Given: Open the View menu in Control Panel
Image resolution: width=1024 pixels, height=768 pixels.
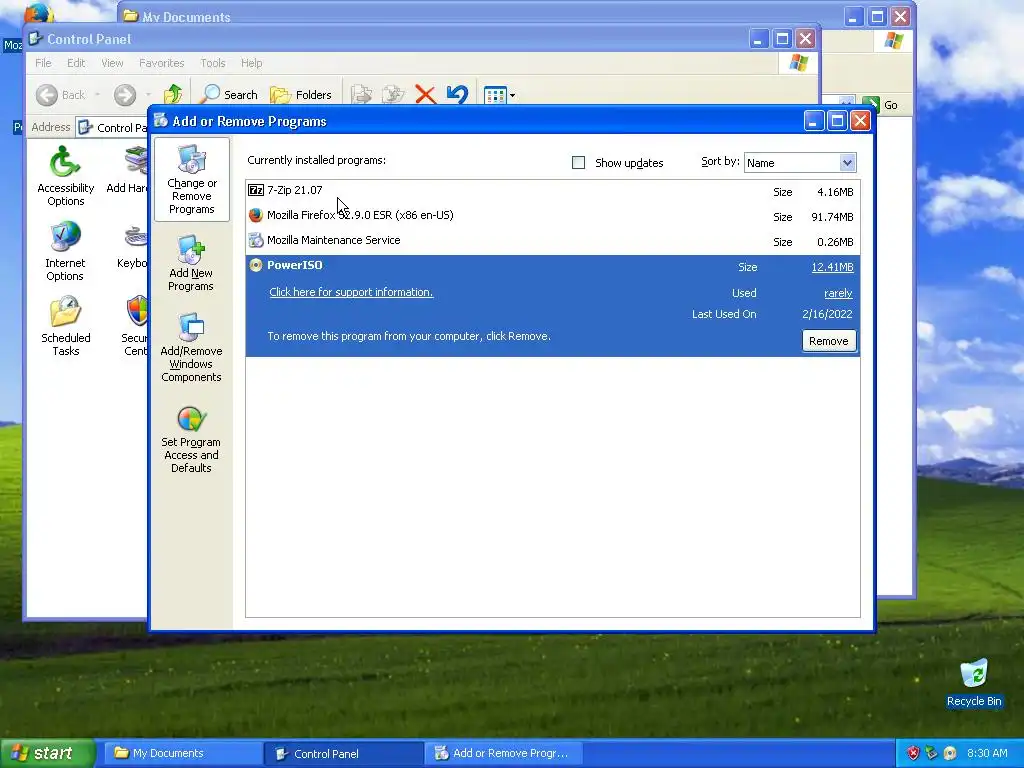Looking at the screenshot, I should (x=112, y=63).
